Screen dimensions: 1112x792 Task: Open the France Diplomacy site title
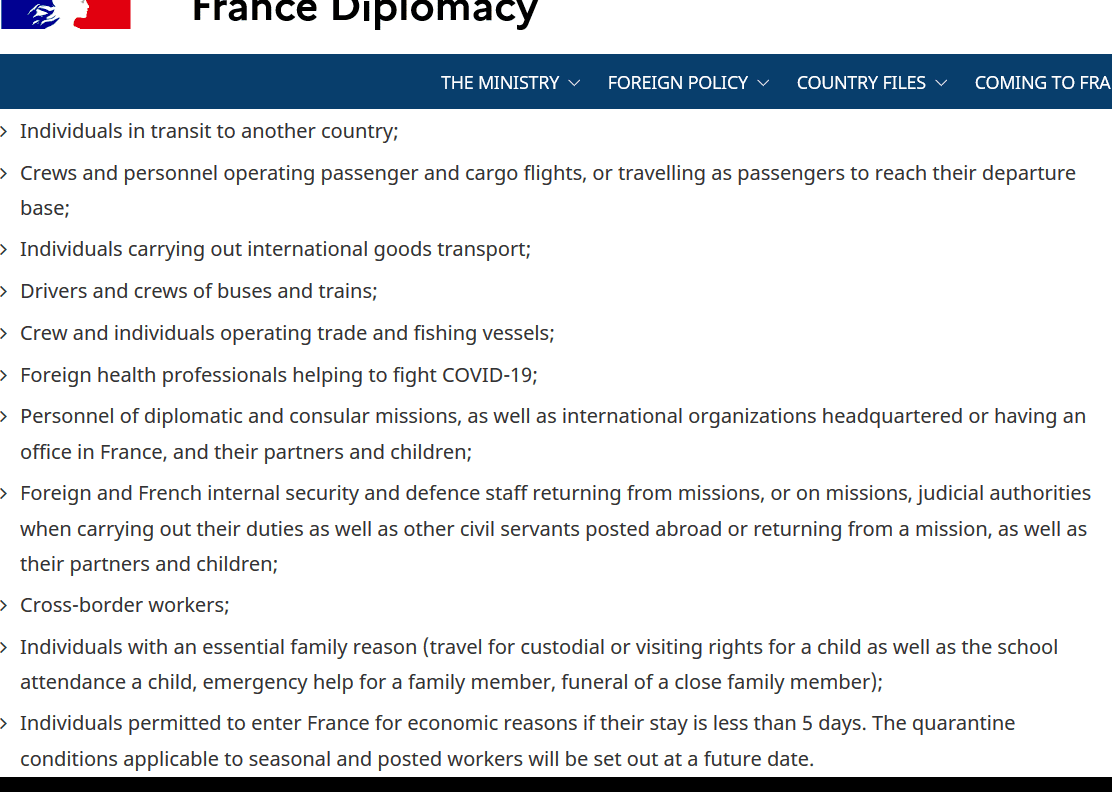point(365,13)
